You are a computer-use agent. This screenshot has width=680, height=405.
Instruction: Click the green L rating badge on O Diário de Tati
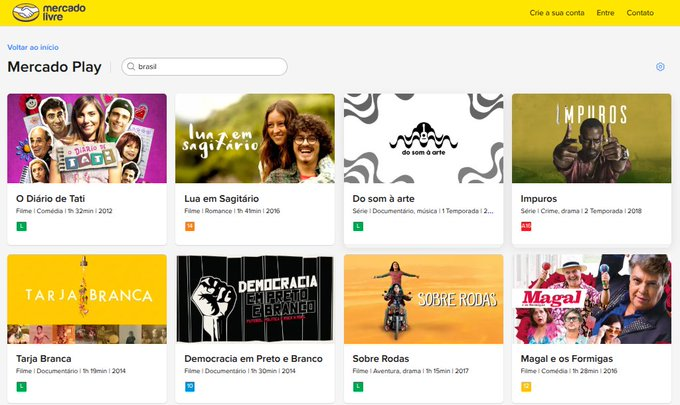pyautogui.click(x=21, y=226)
